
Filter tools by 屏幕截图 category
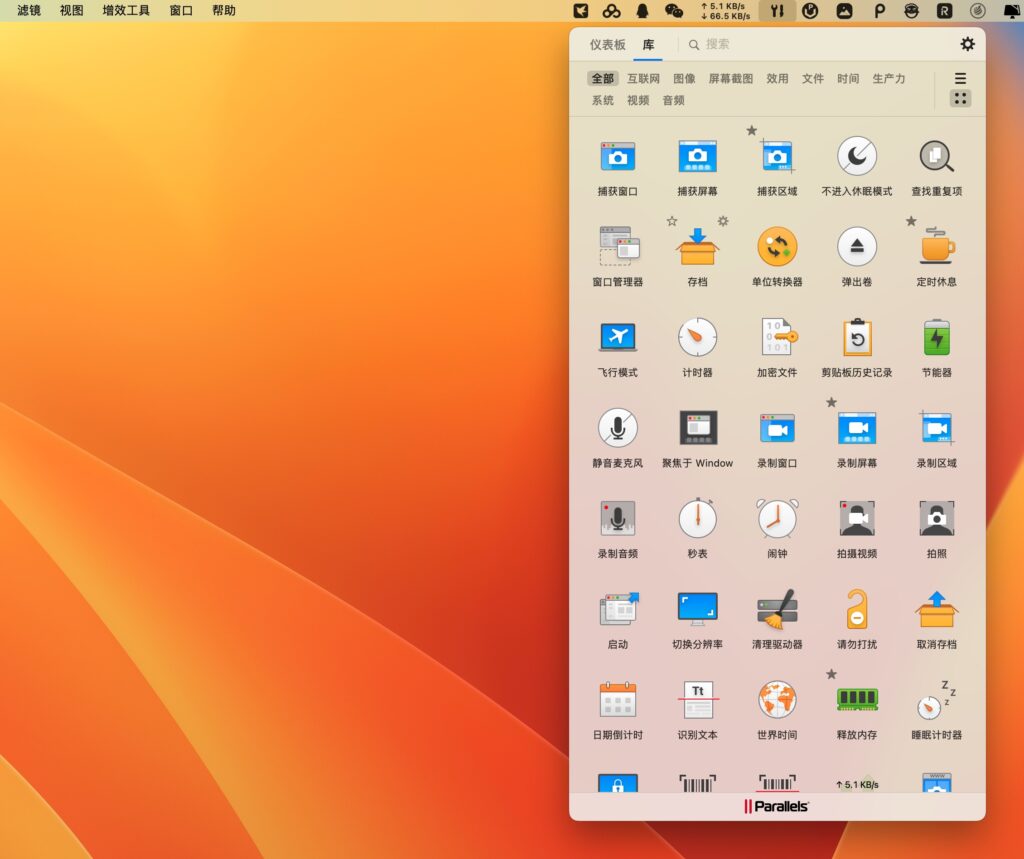pyautogui.click(x=730, y=78)
